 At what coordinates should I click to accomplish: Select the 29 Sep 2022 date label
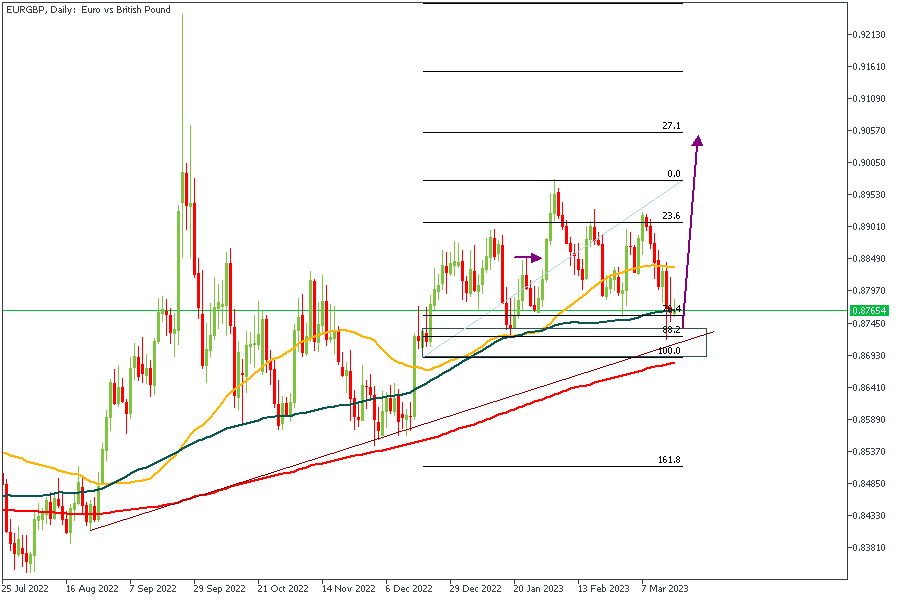218,589
